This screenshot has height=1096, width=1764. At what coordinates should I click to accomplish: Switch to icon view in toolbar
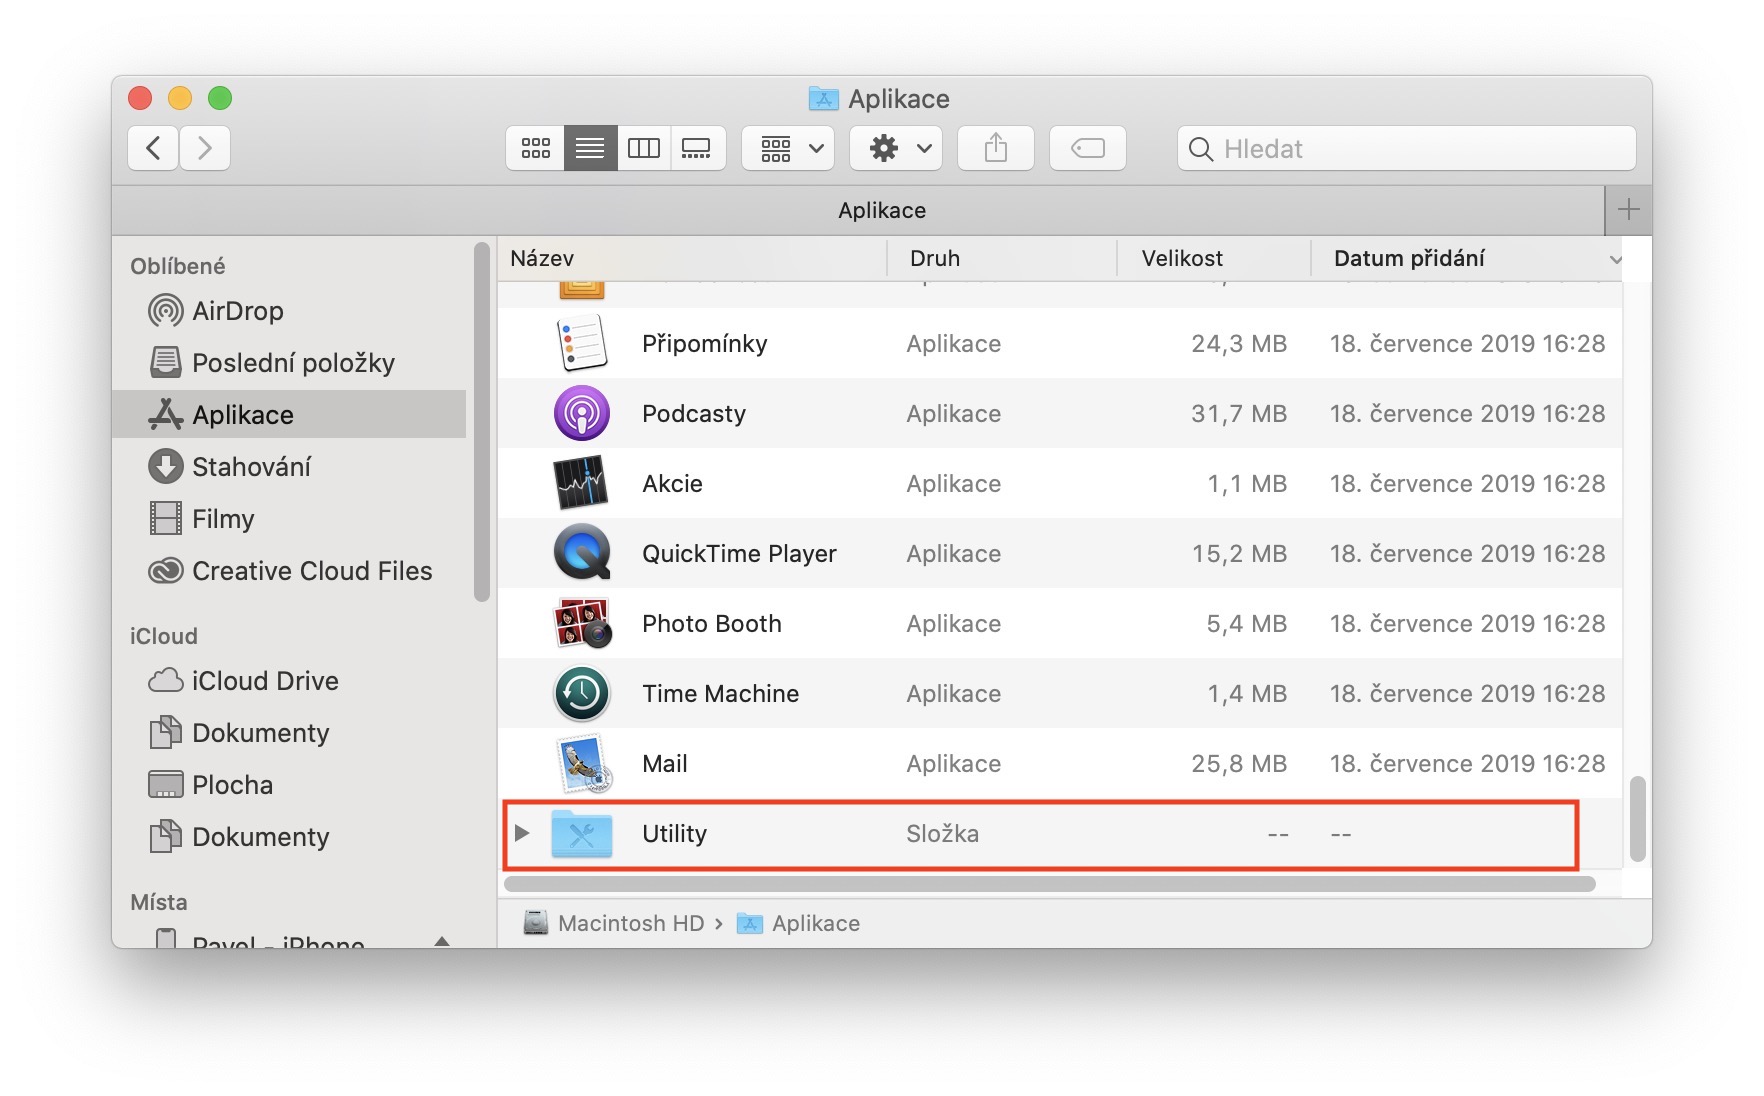pos(535,149)
